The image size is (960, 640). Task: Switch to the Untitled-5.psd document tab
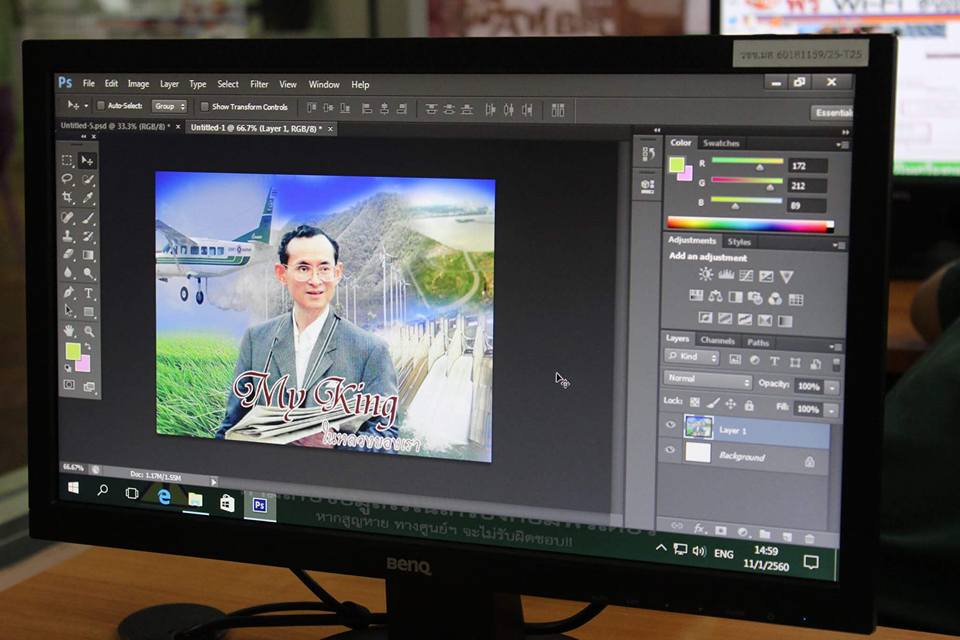(115, 127)
